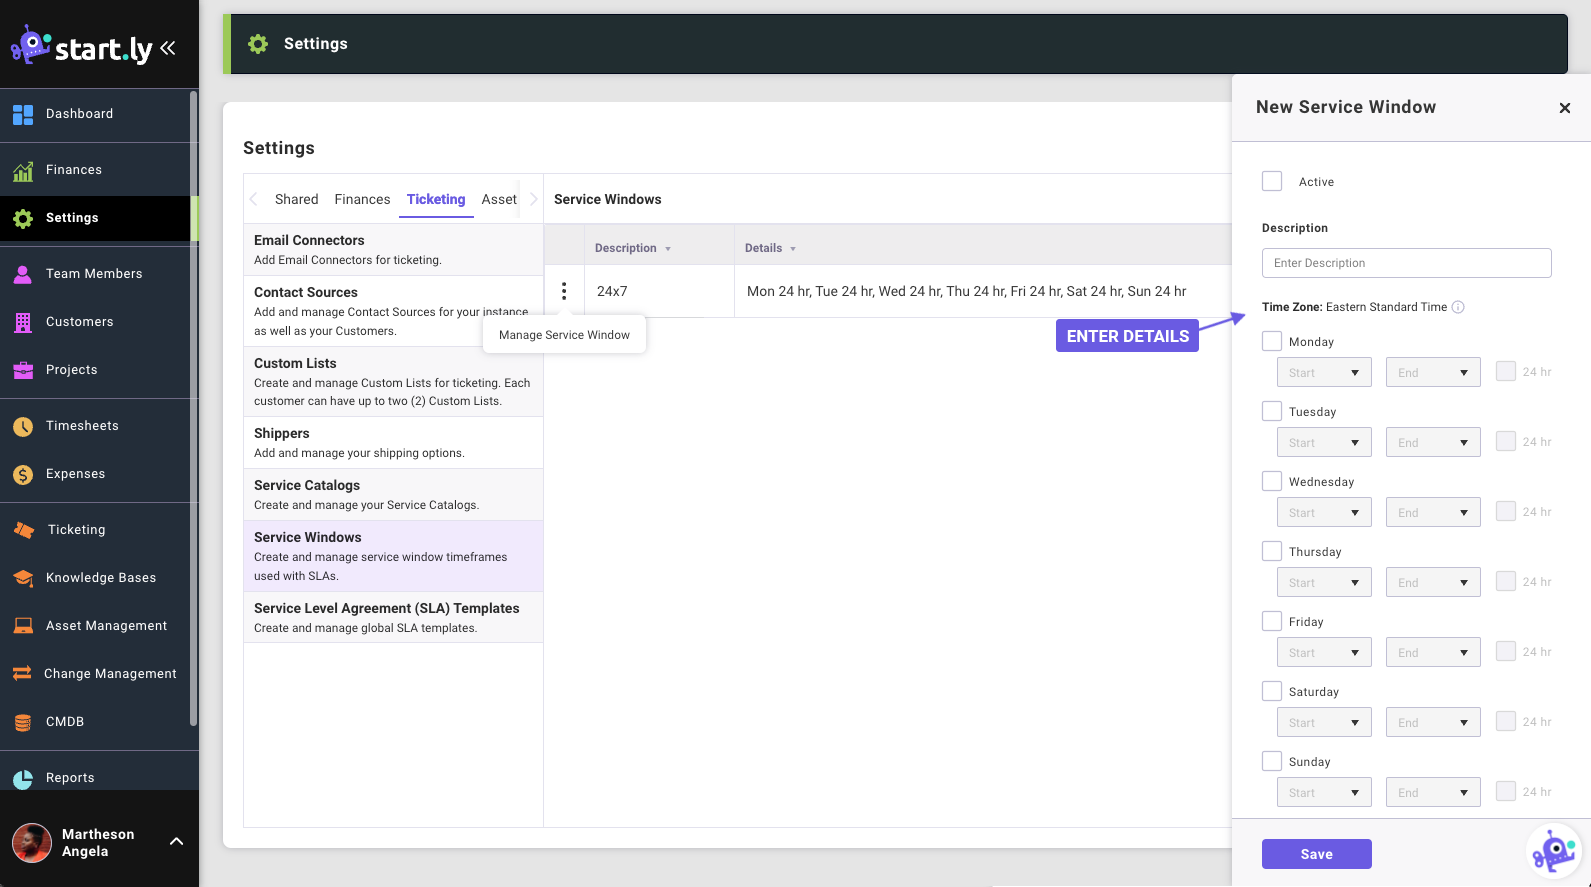The image size is (1591, 887).
Task: Switch to the Shared settings tab
Action: pyautogui.click(x=296, y=200)
